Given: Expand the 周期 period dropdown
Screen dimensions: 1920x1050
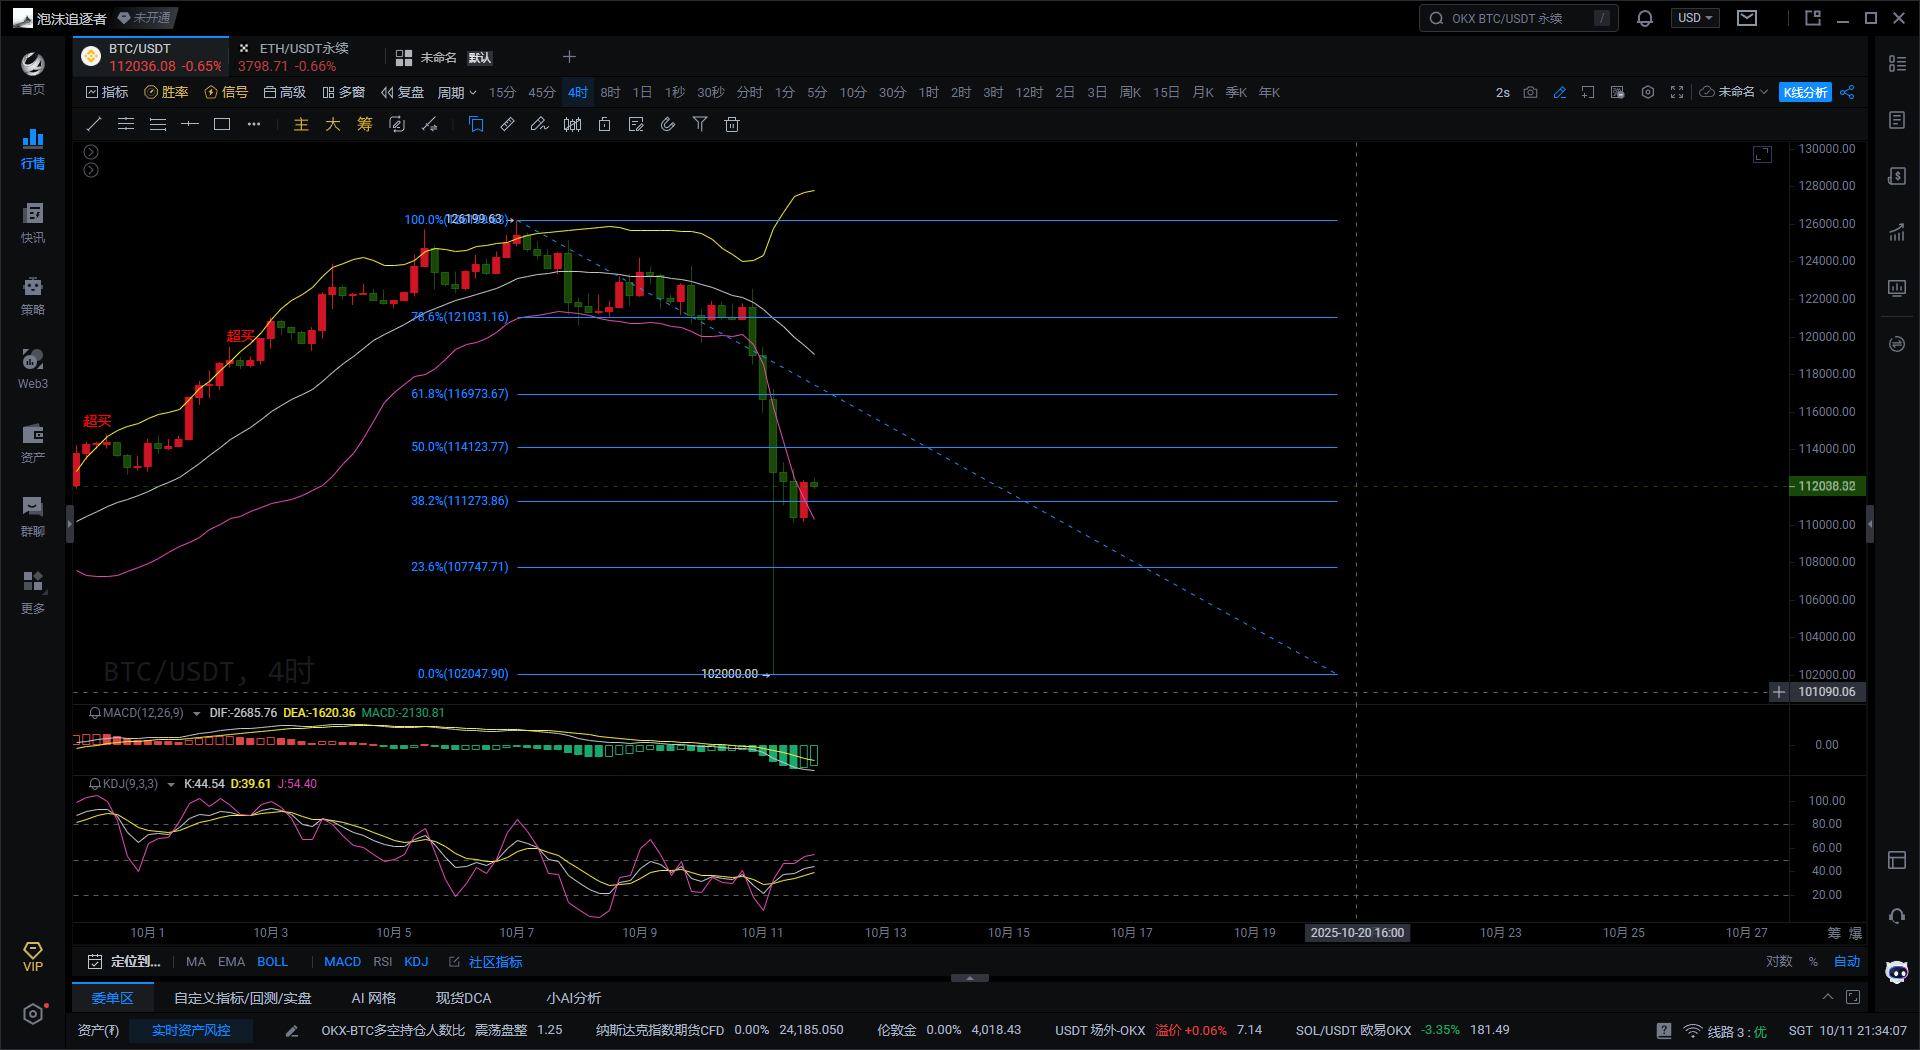Looking at the screenshot, I should coord(456,92).
